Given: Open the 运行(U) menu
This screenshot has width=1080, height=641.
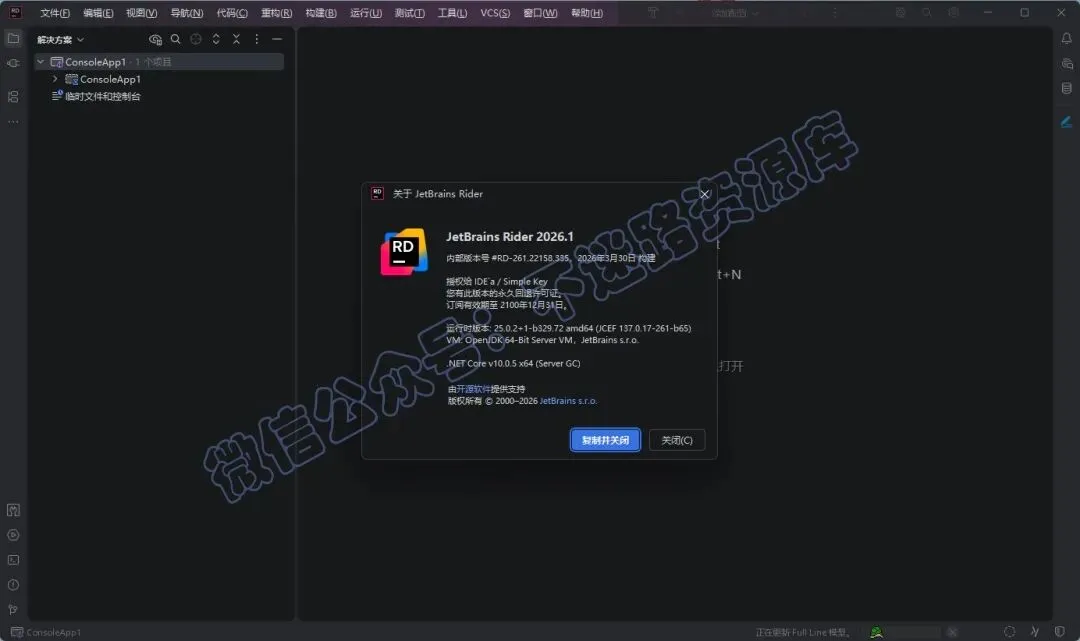Looking at the screenshot, I should tap(366, 13).
